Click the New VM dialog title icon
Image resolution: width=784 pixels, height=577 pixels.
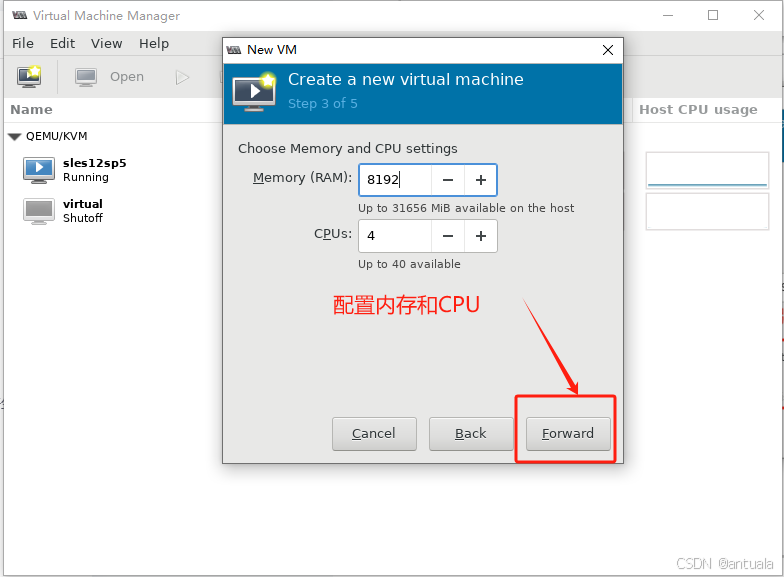click(234, 50)
